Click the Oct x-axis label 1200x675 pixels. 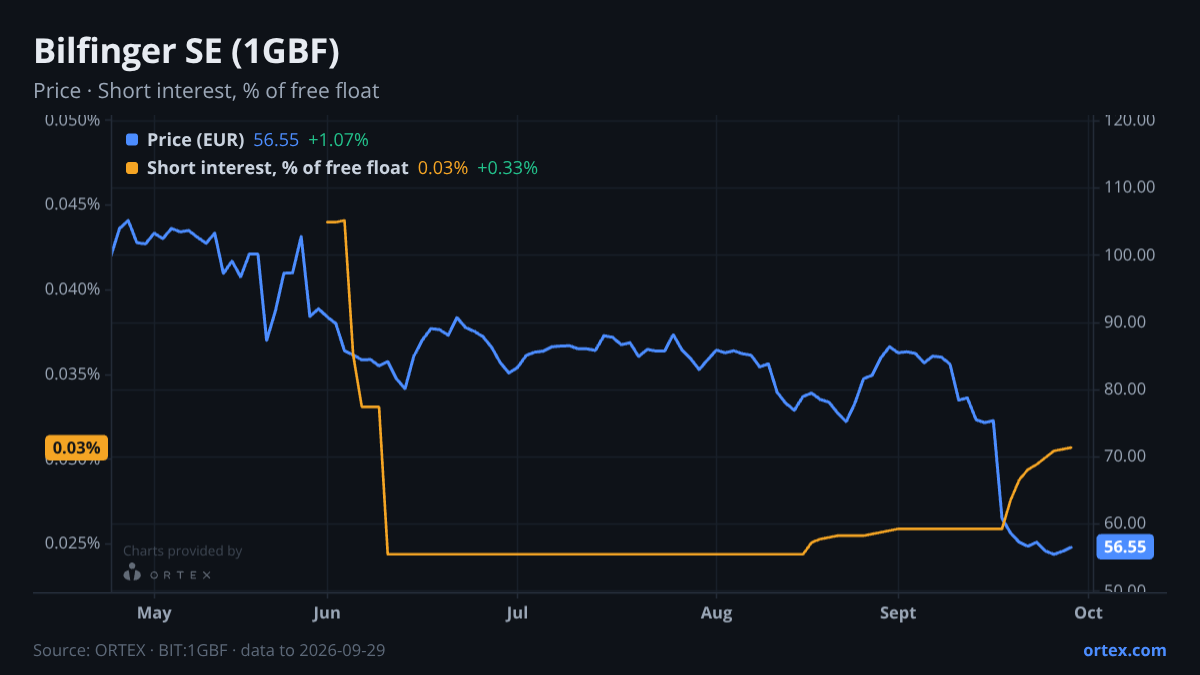tap(1087, 612)
